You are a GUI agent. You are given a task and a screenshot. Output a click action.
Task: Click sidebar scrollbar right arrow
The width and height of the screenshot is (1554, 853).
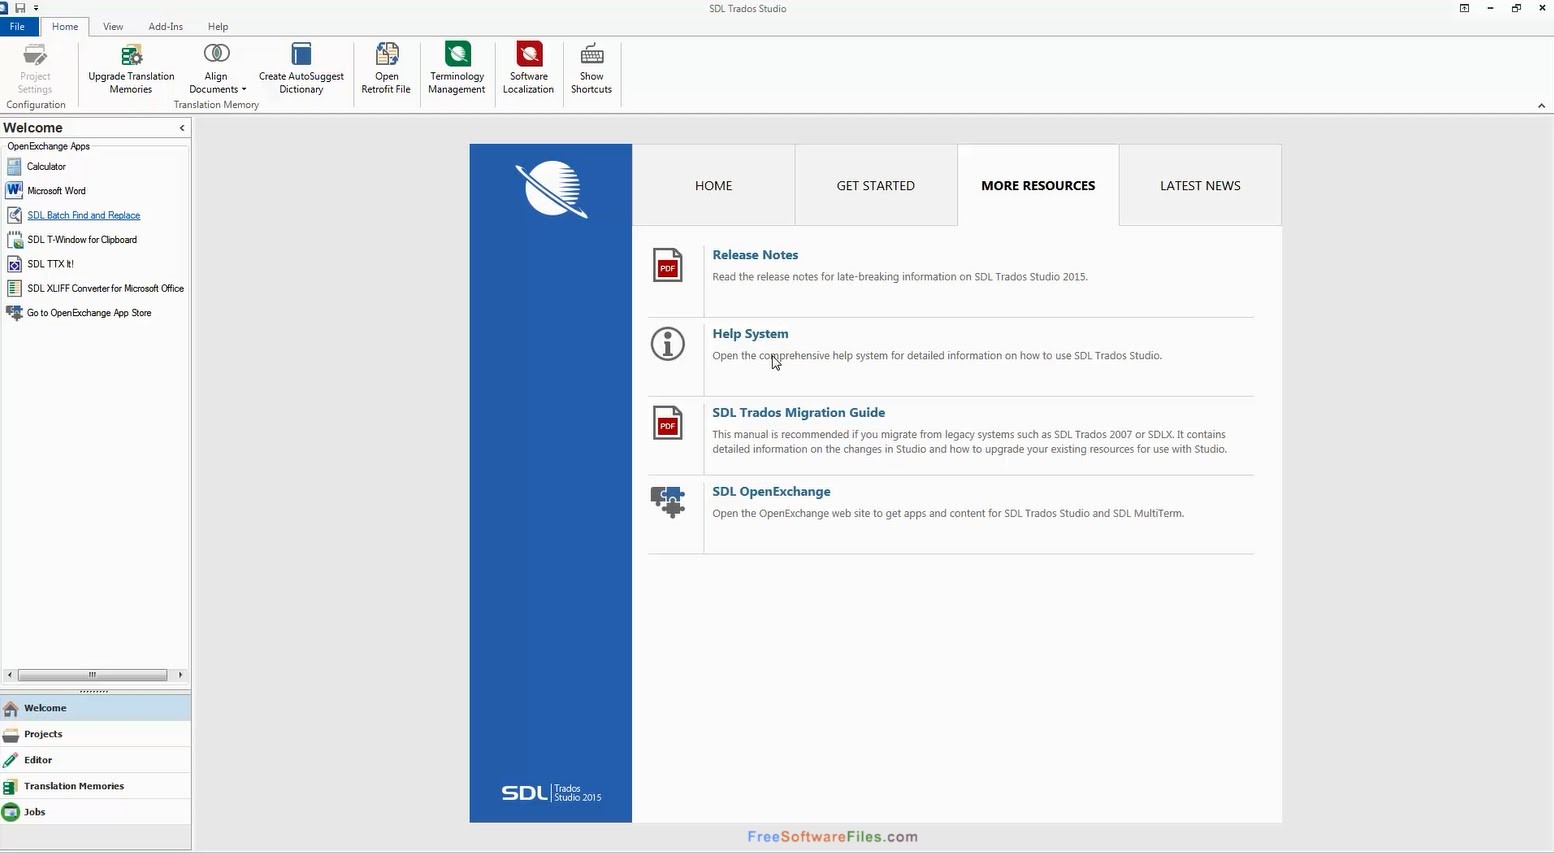point(180,675)
